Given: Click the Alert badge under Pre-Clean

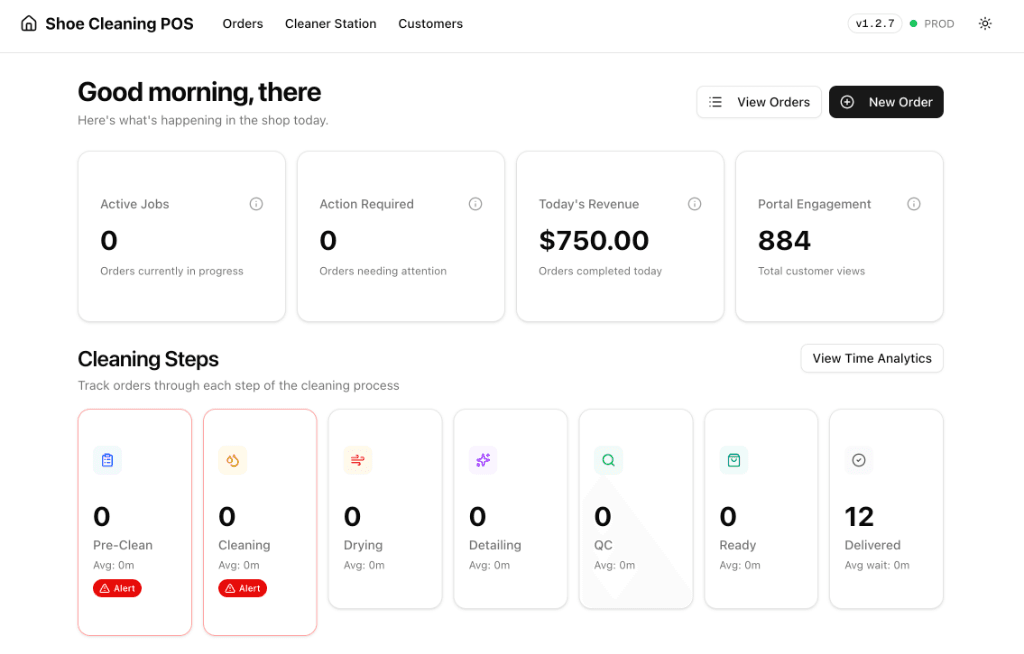Looking at the screenshot, I should (117, 588).
